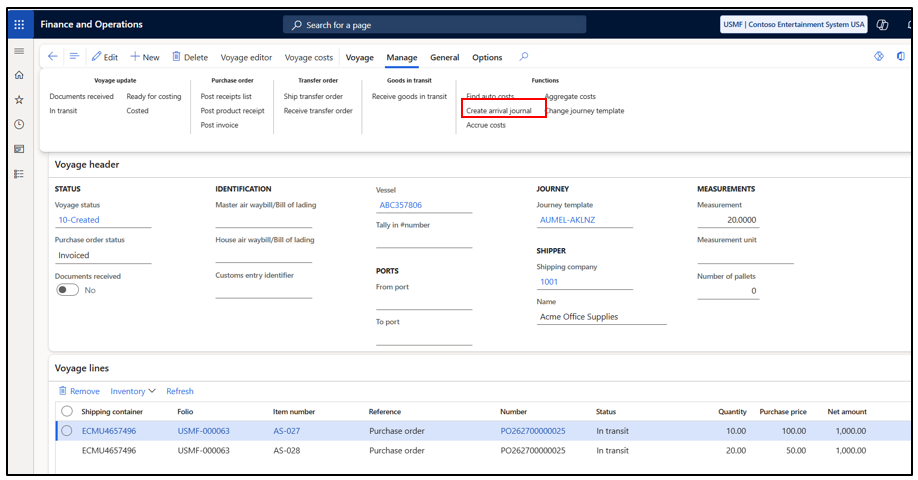Open the Copilot icon in the header

(882, 25)
